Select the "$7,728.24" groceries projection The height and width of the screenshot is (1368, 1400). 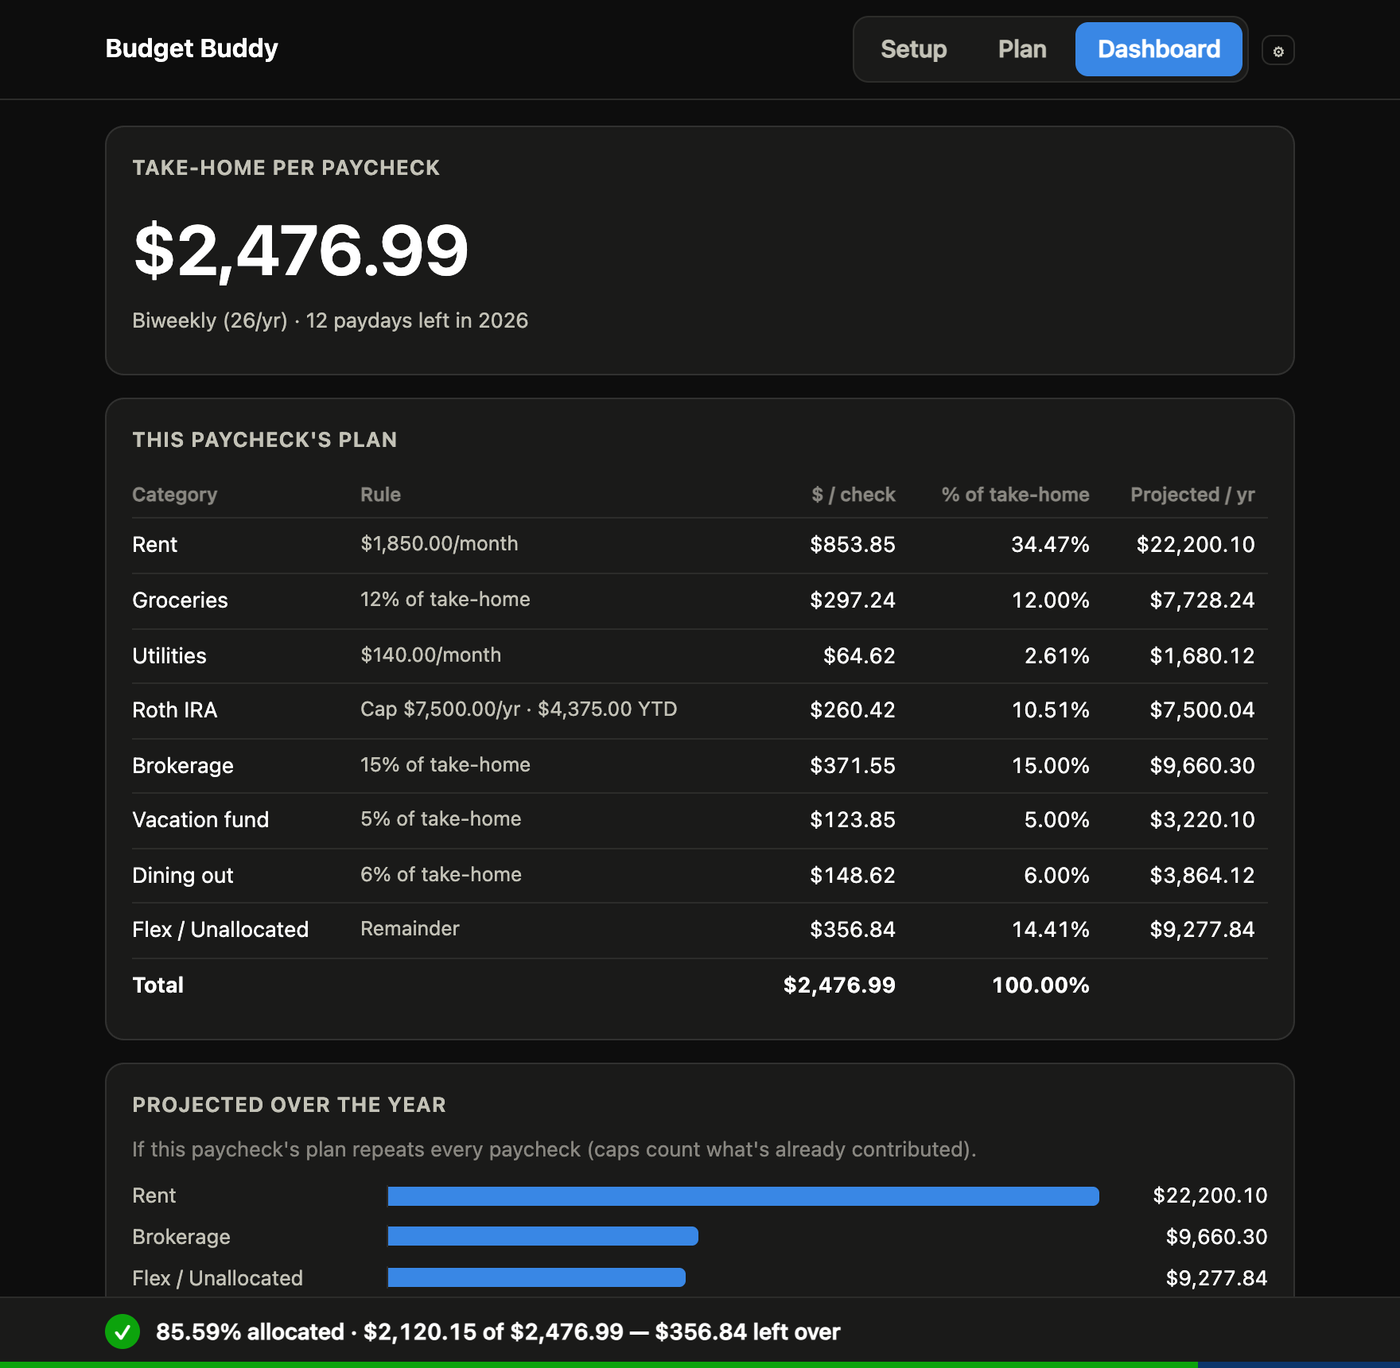(x=1202, y=601)
